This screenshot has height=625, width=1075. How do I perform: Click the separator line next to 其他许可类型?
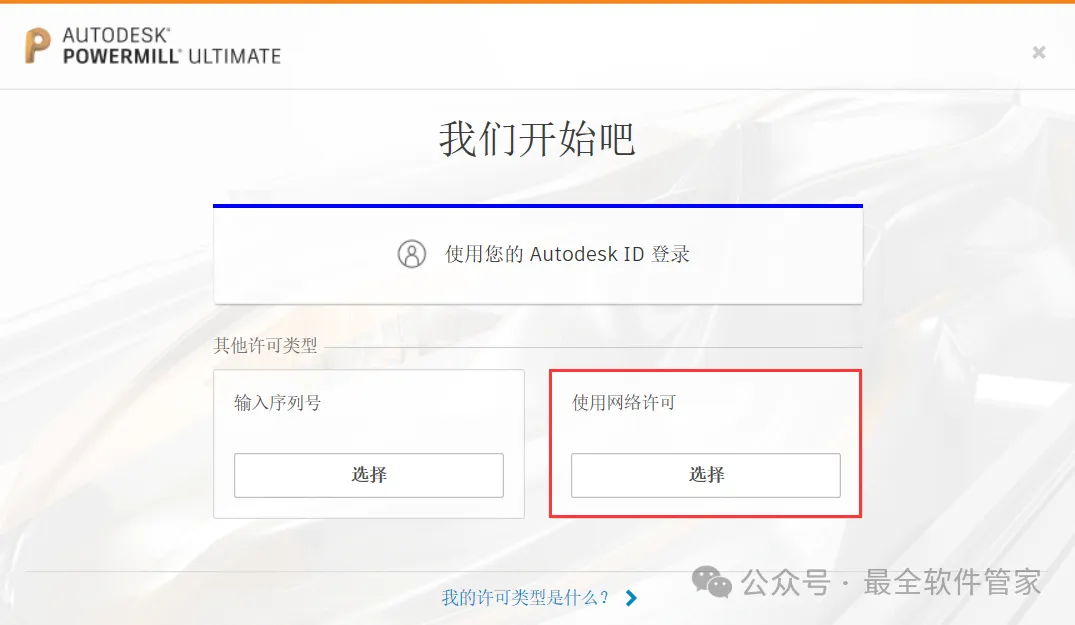pos(593,347)
